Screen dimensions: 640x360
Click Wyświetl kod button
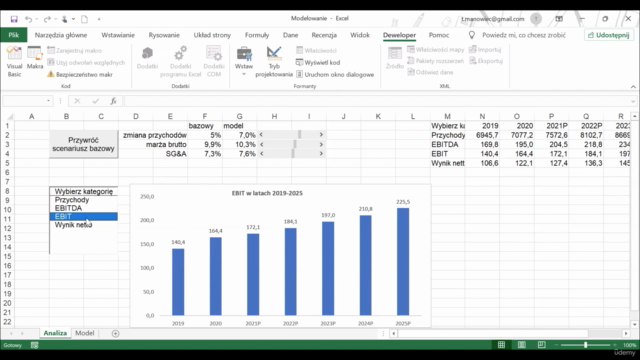point(318,62)
